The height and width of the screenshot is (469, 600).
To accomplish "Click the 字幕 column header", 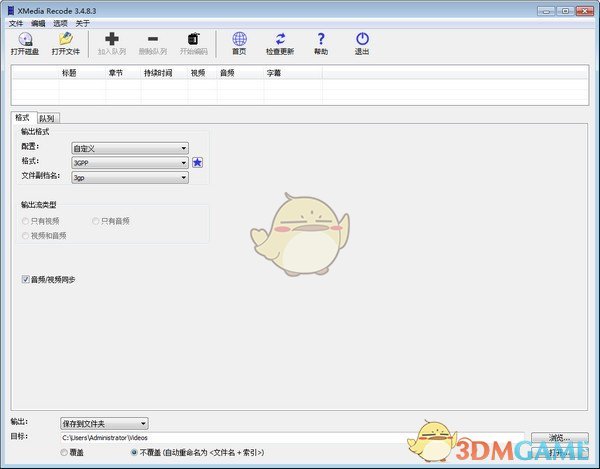I will click(x=293, y=73).
